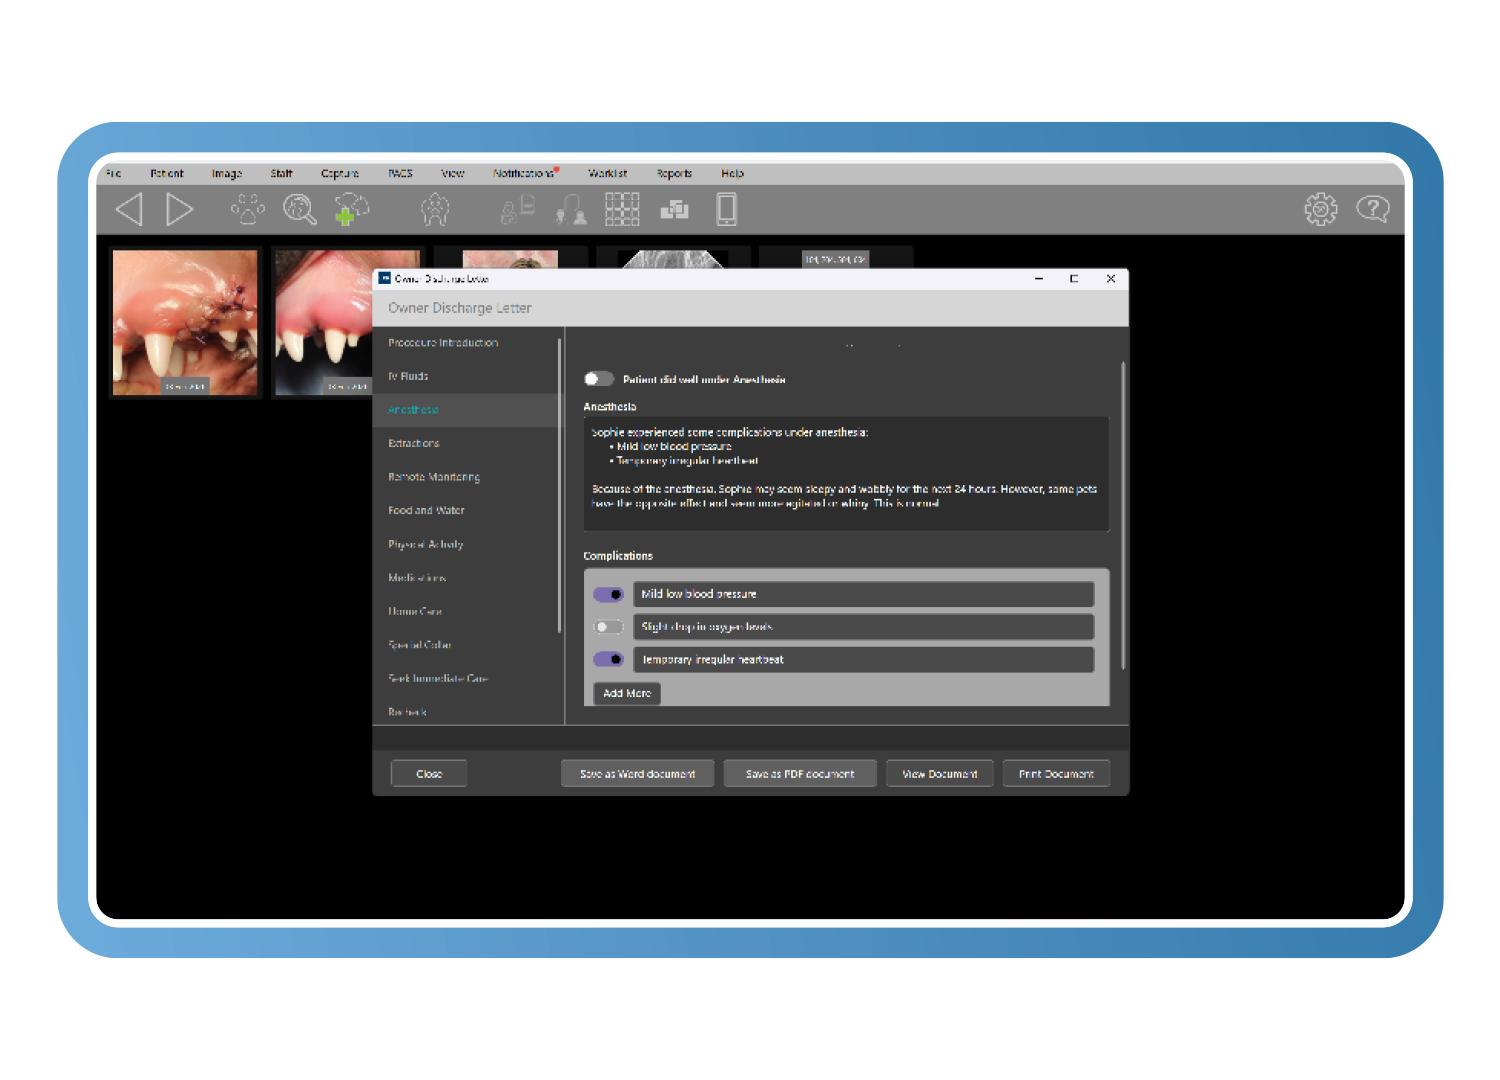Enable Patient did well under Anesthesia toggle
The width and height of the screenshot is (1500, 1080).
[x=599, y=379]
